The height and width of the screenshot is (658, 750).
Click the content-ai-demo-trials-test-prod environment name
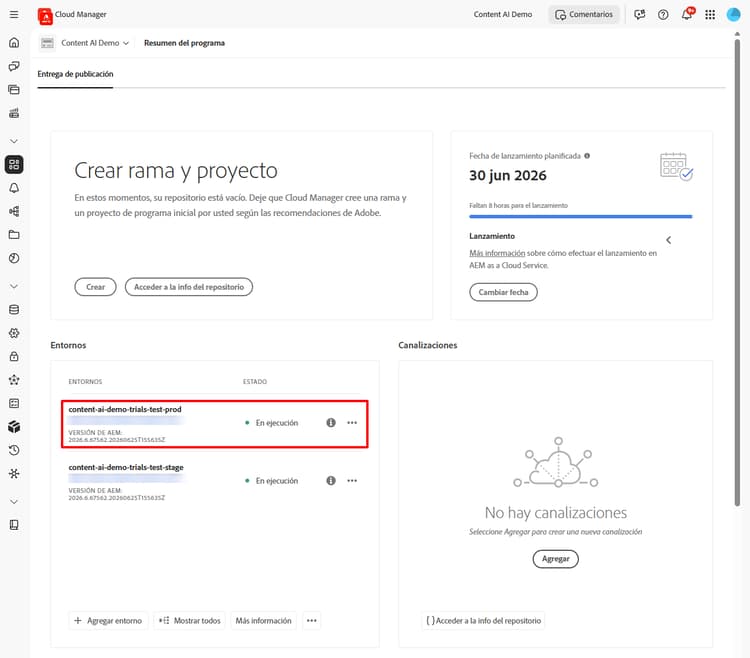coord(125,409)
